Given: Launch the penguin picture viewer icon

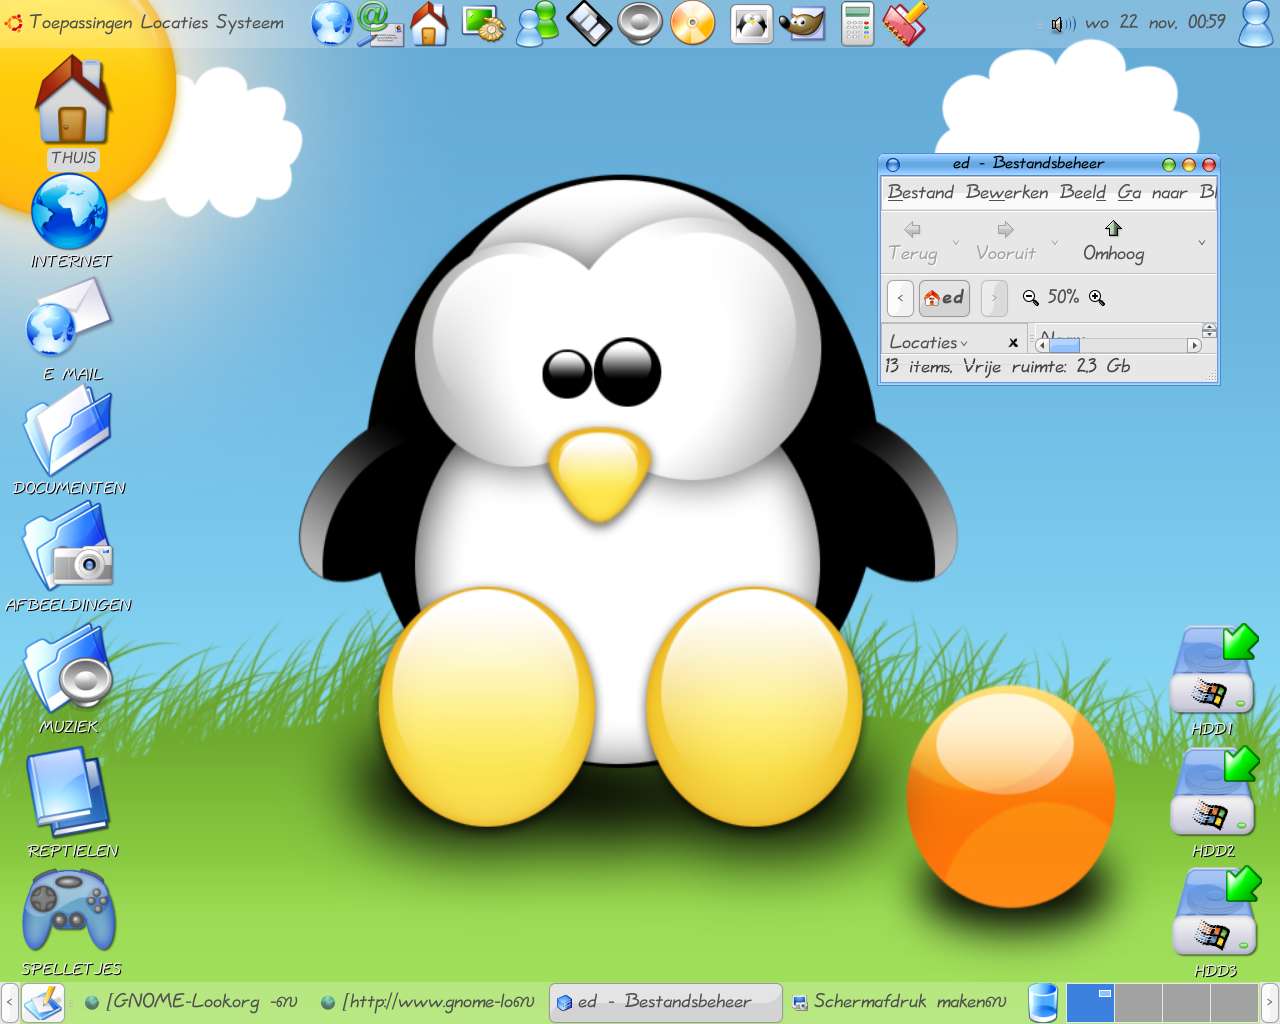Looking at the screenshot, I should pos(752,23).
